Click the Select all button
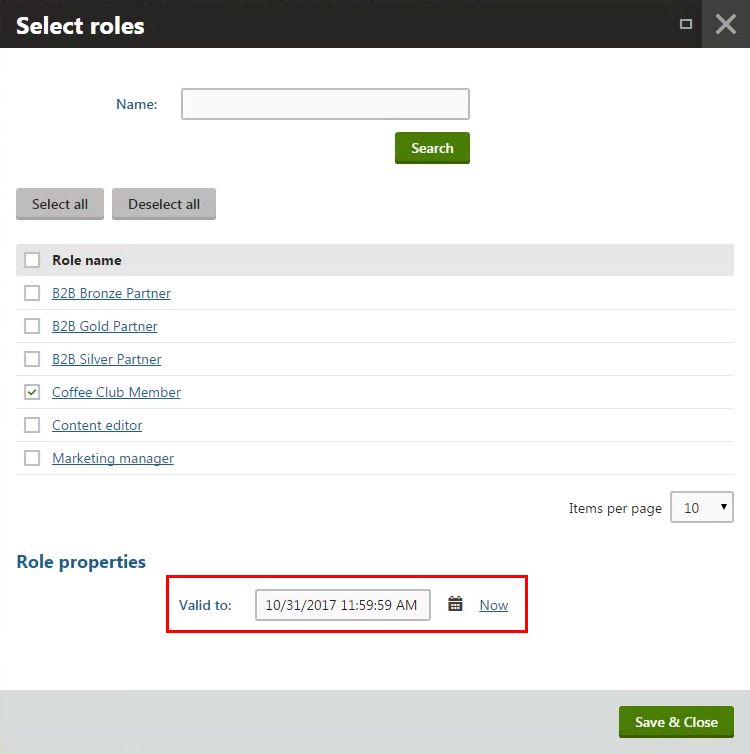750x754 pixels. (60, 204)
